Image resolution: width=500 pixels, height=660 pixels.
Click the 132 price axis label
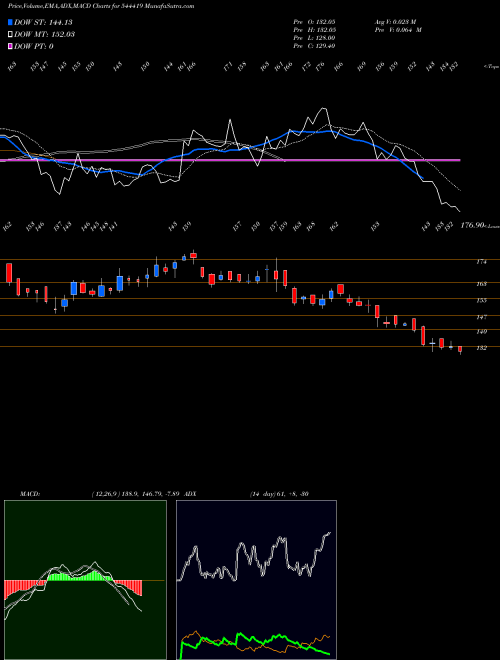(x=481, y=348)
